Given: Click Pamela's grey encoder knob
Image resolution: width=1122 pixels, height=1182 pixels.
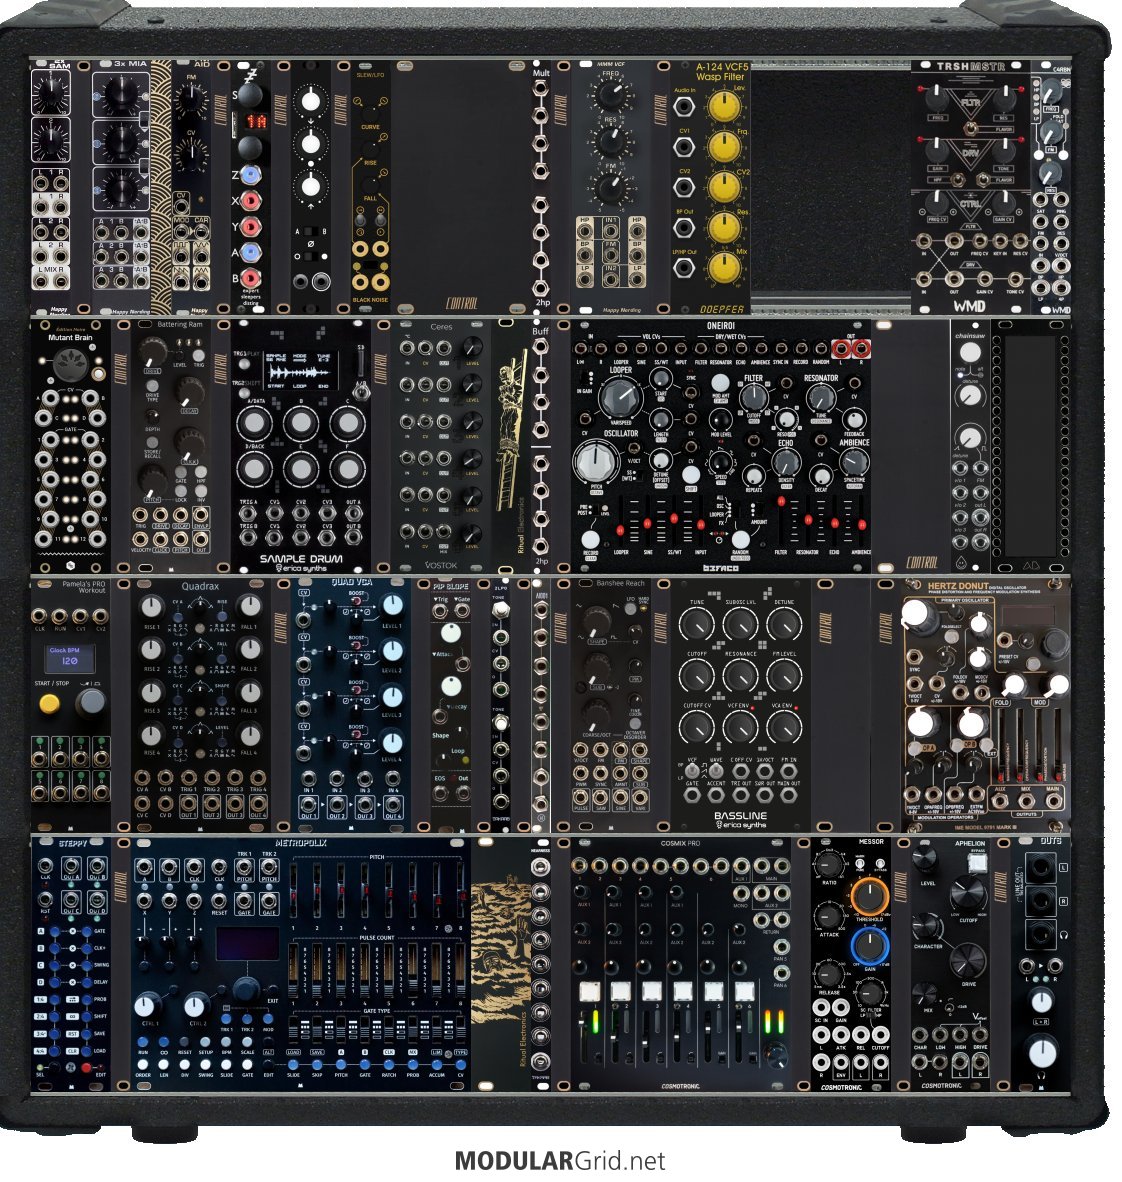Looking at the screenshot, I should point(91,703).
